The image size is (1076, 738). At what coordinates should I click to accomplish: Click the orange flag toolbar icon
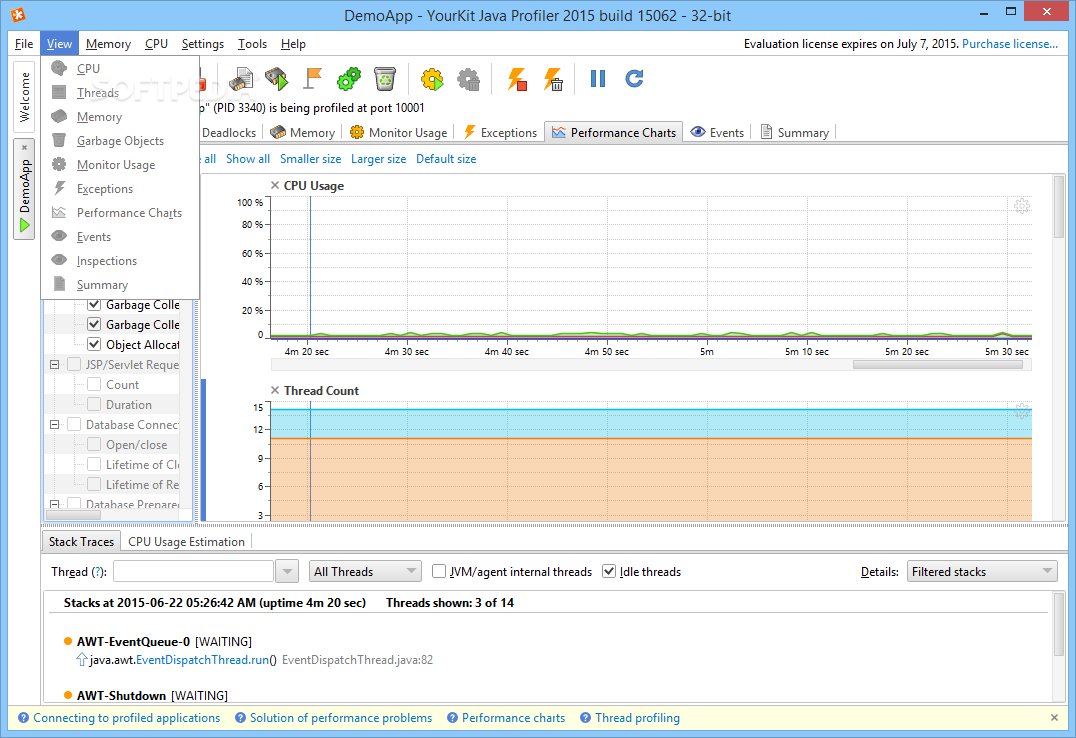[313, 79]
